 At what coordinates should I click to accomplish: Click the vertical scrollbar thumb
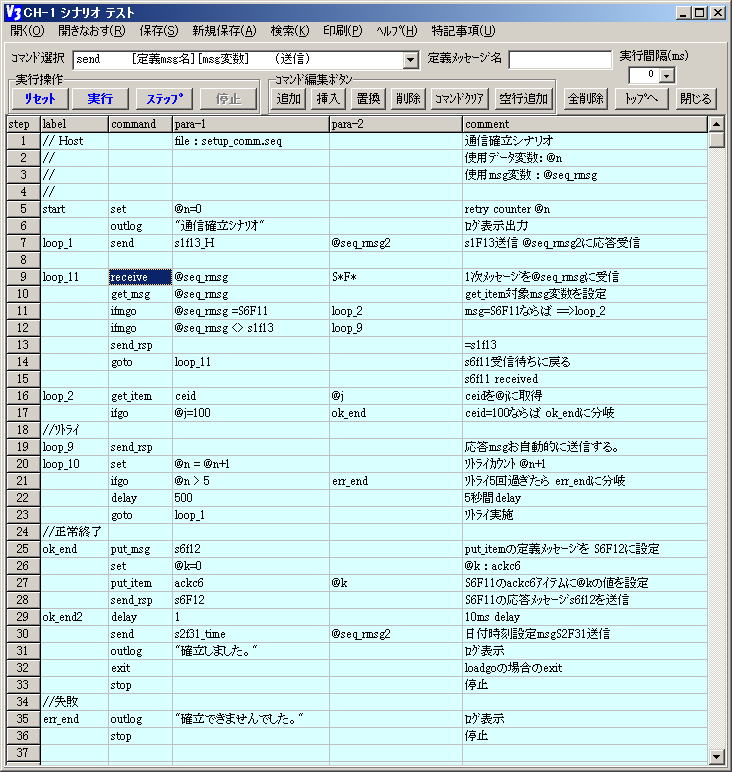click(716, 140)
